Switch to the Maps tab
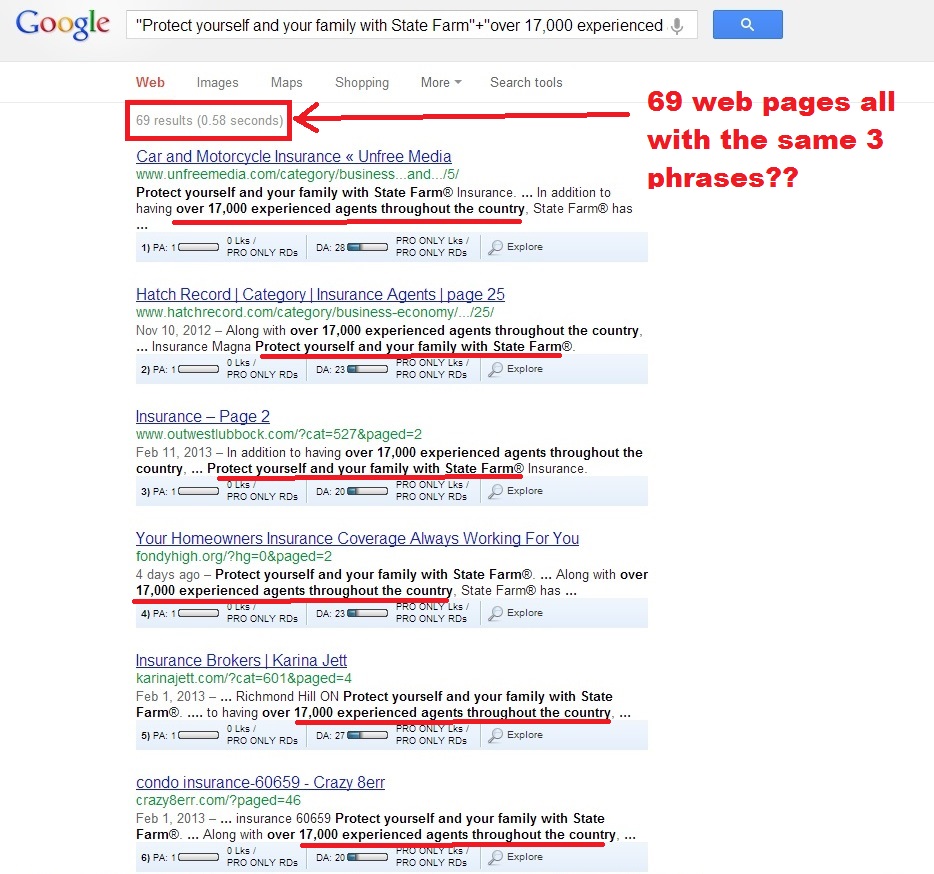This screenshot has height=874, width=934. (x=287, y=82)
